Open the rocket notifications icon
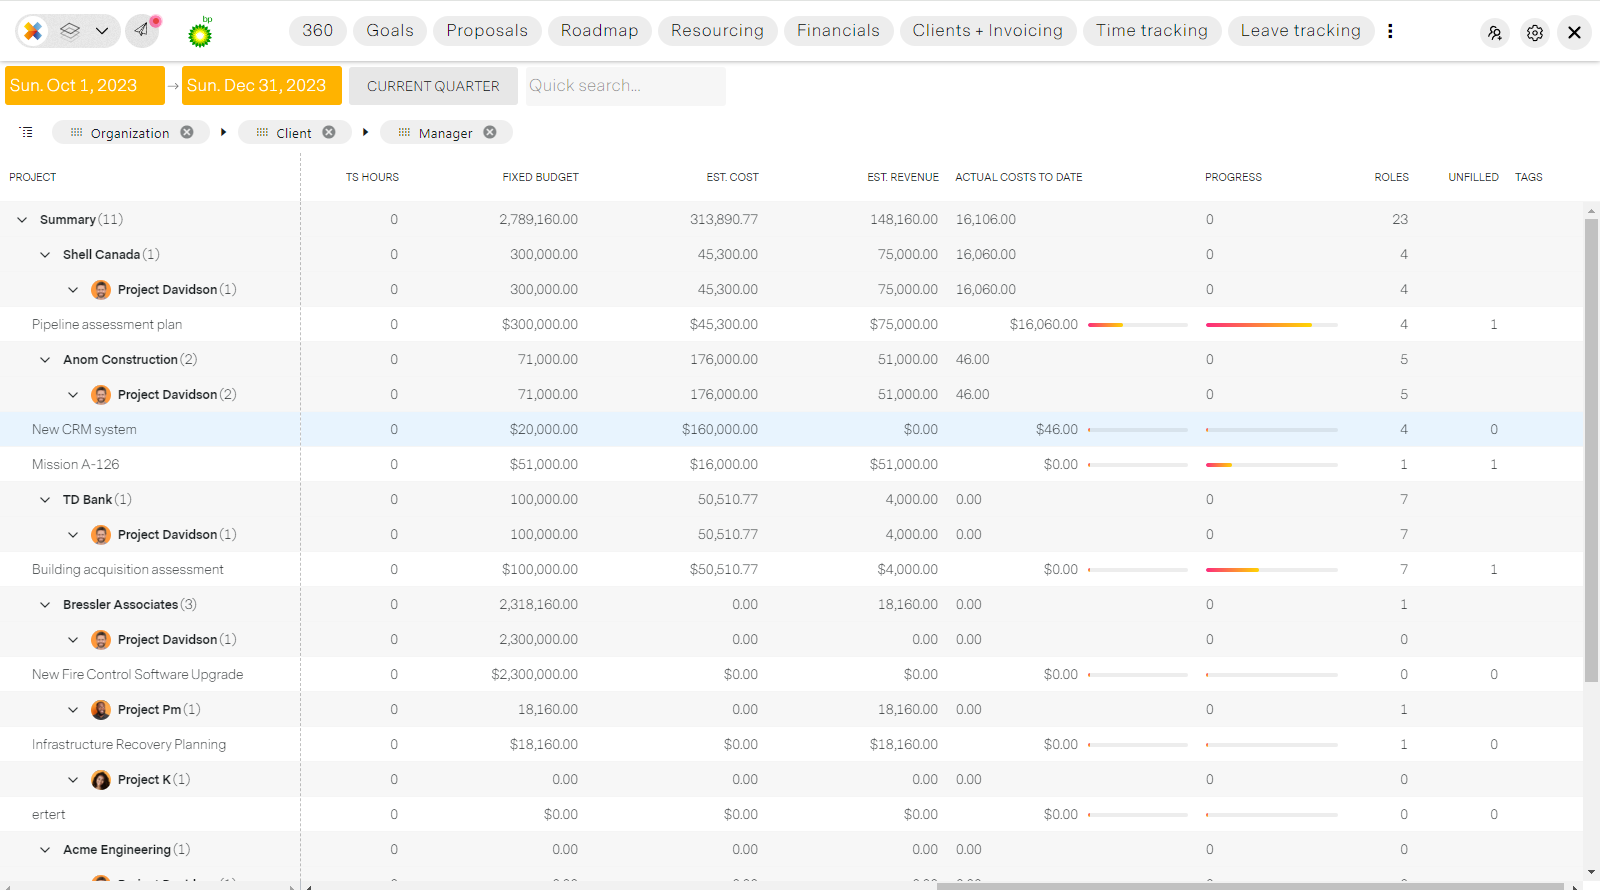This screenshot has height=890, width=1600. coord(142,31)
